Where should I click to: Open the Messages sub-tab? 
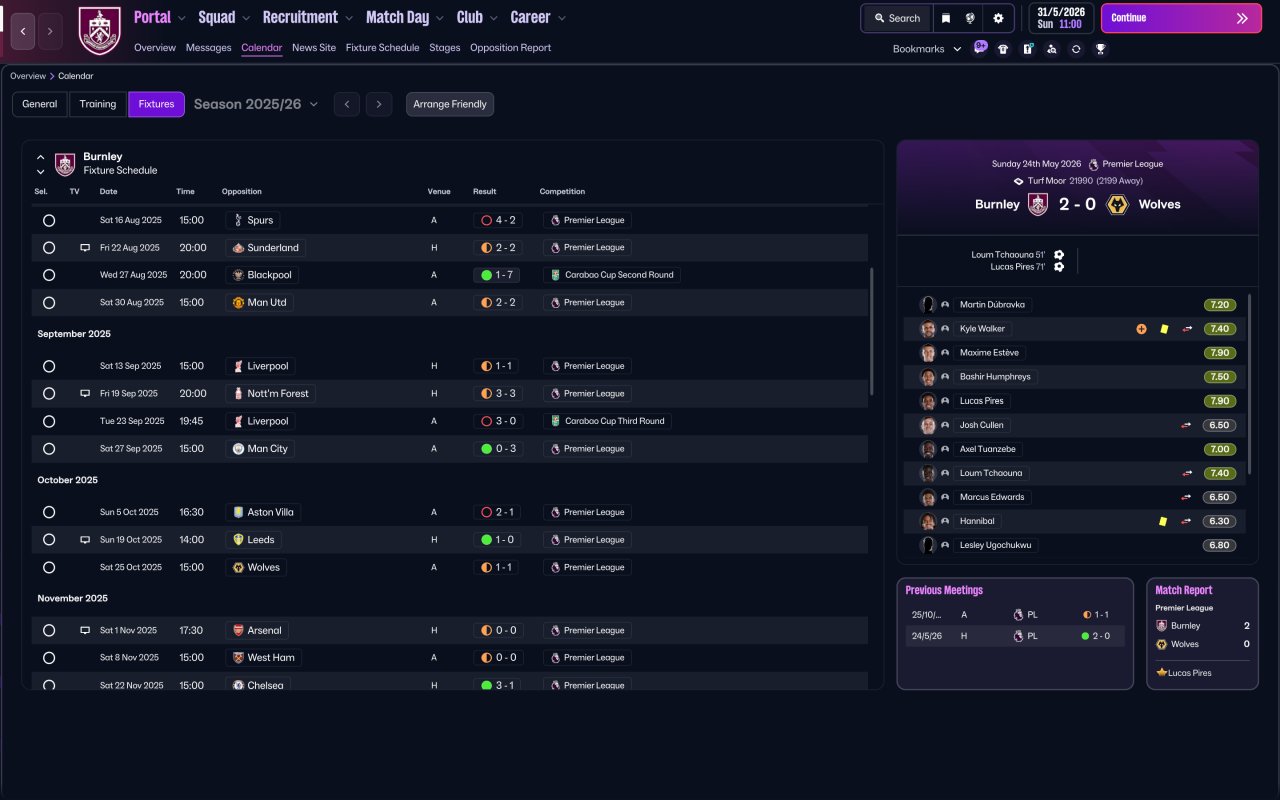point(208,48)
